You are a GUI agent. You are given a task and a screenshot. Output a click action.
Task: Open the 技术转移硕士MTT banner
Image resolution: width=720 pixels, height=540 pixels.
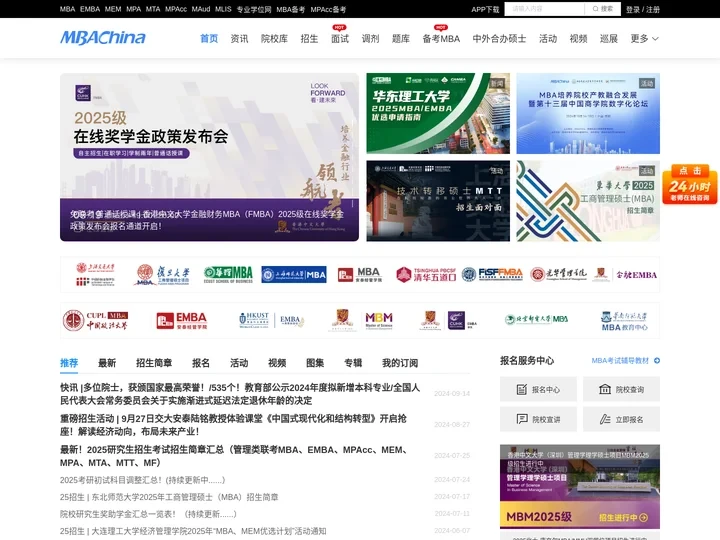coord(438,201)
